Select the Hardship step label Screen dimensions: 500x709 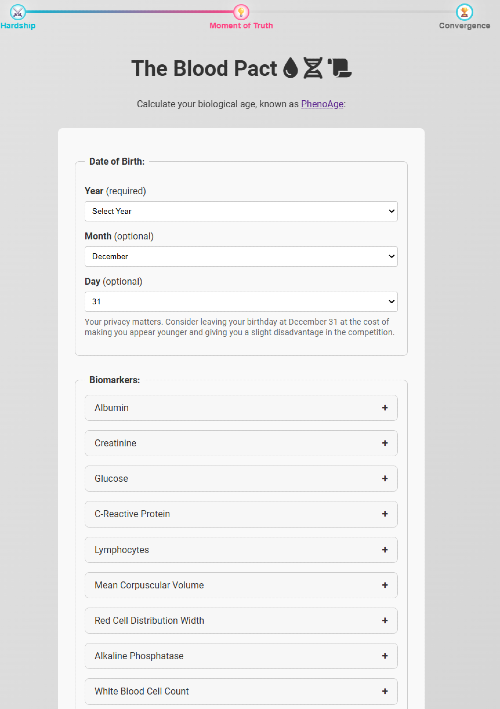tap(18, 26)
